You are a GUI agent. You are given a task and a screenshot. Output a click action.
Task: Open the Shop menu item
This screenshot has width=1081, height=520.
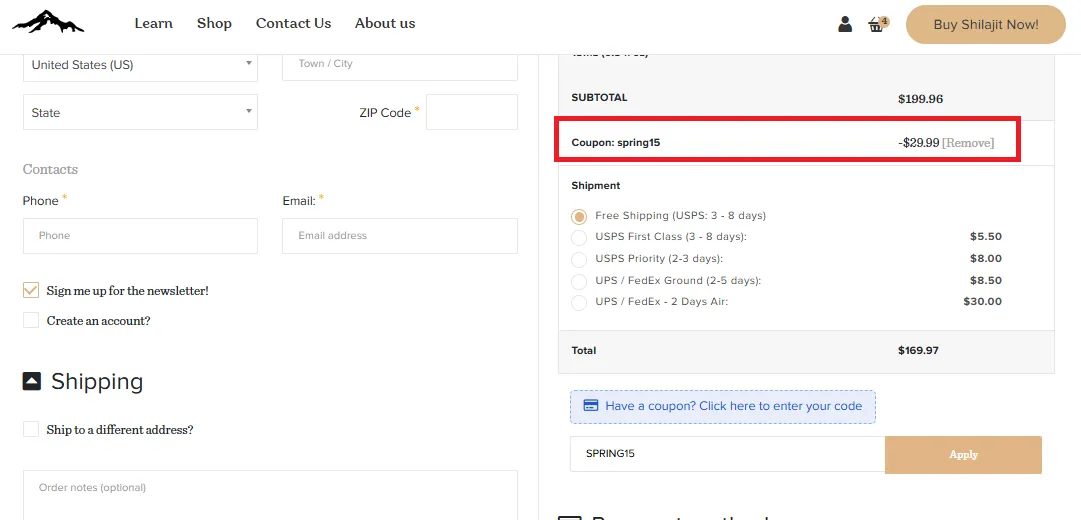(214, 23)
